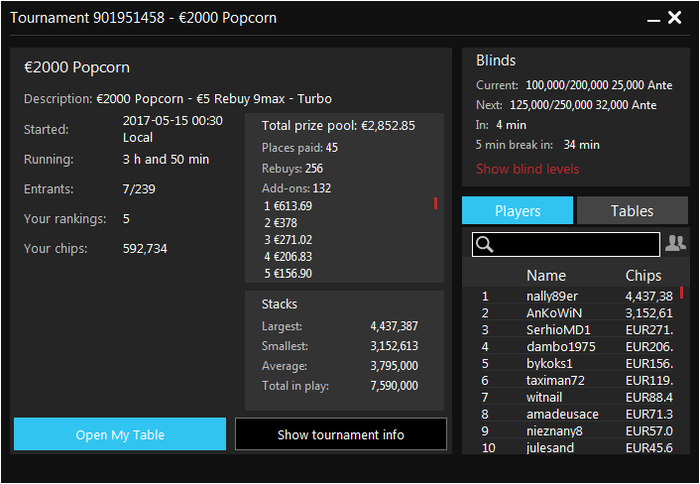The height and width of the screenshot is (484, 700).
Task: Click the two-person friends icon beside search
Action: click(x=675, y=243)
